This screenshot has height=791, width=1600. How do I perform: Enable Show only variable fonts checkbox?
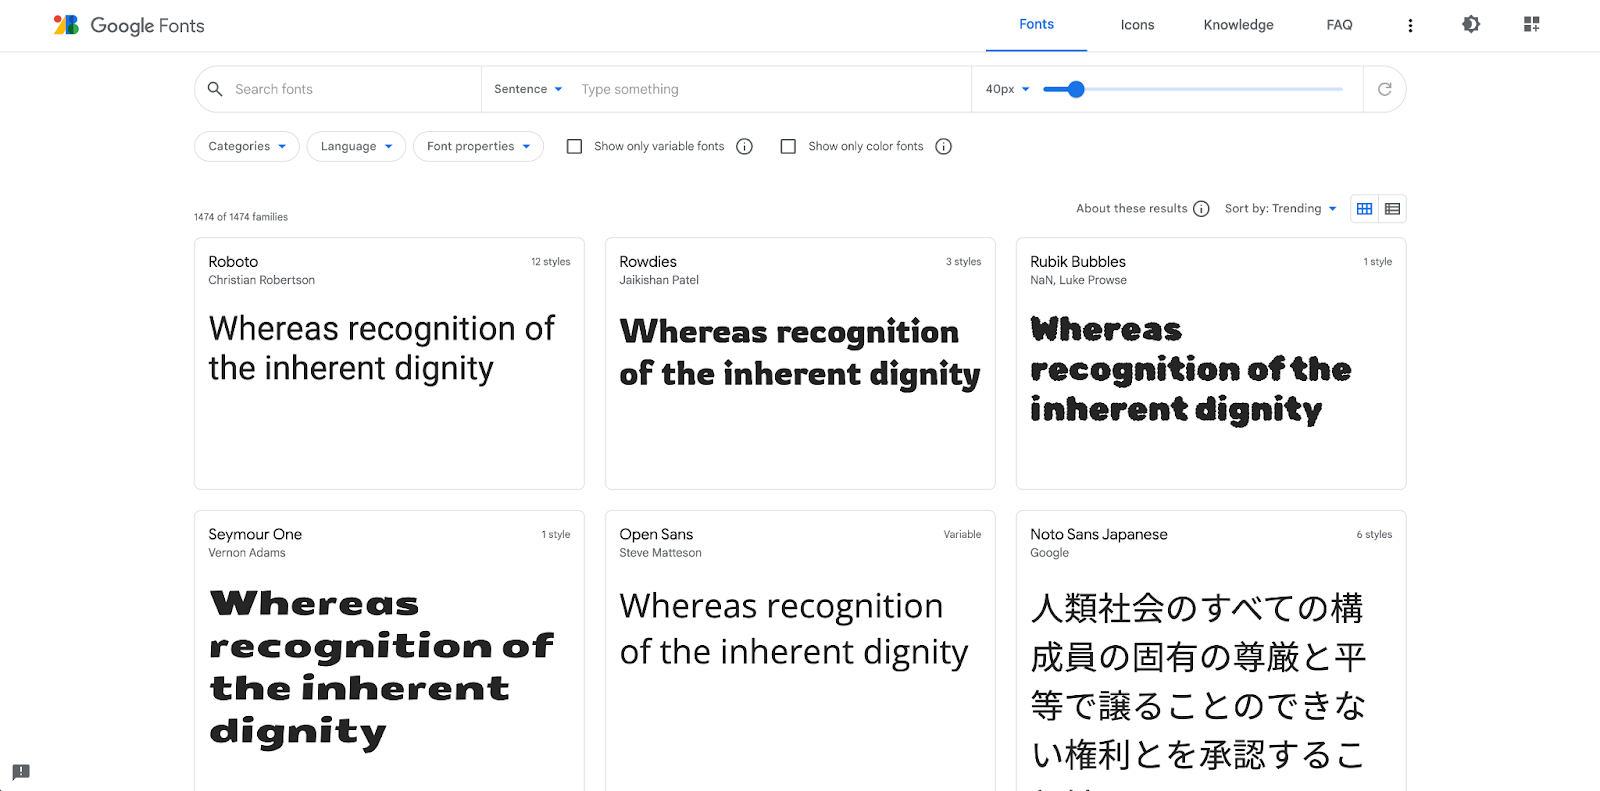pos(574,146)
